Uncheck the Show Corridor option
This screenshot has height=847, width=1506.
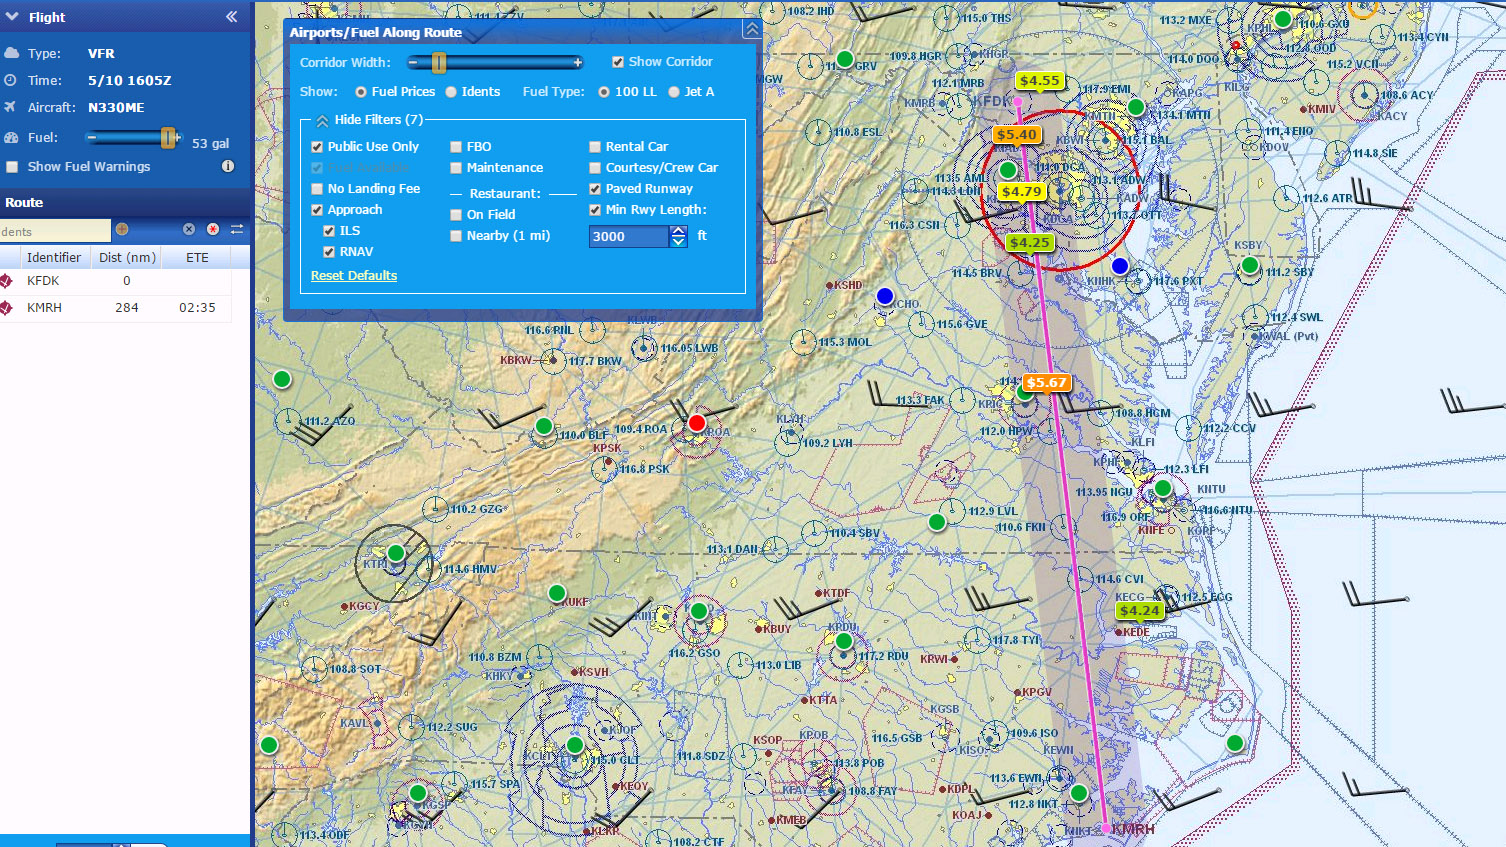(617, 61)
